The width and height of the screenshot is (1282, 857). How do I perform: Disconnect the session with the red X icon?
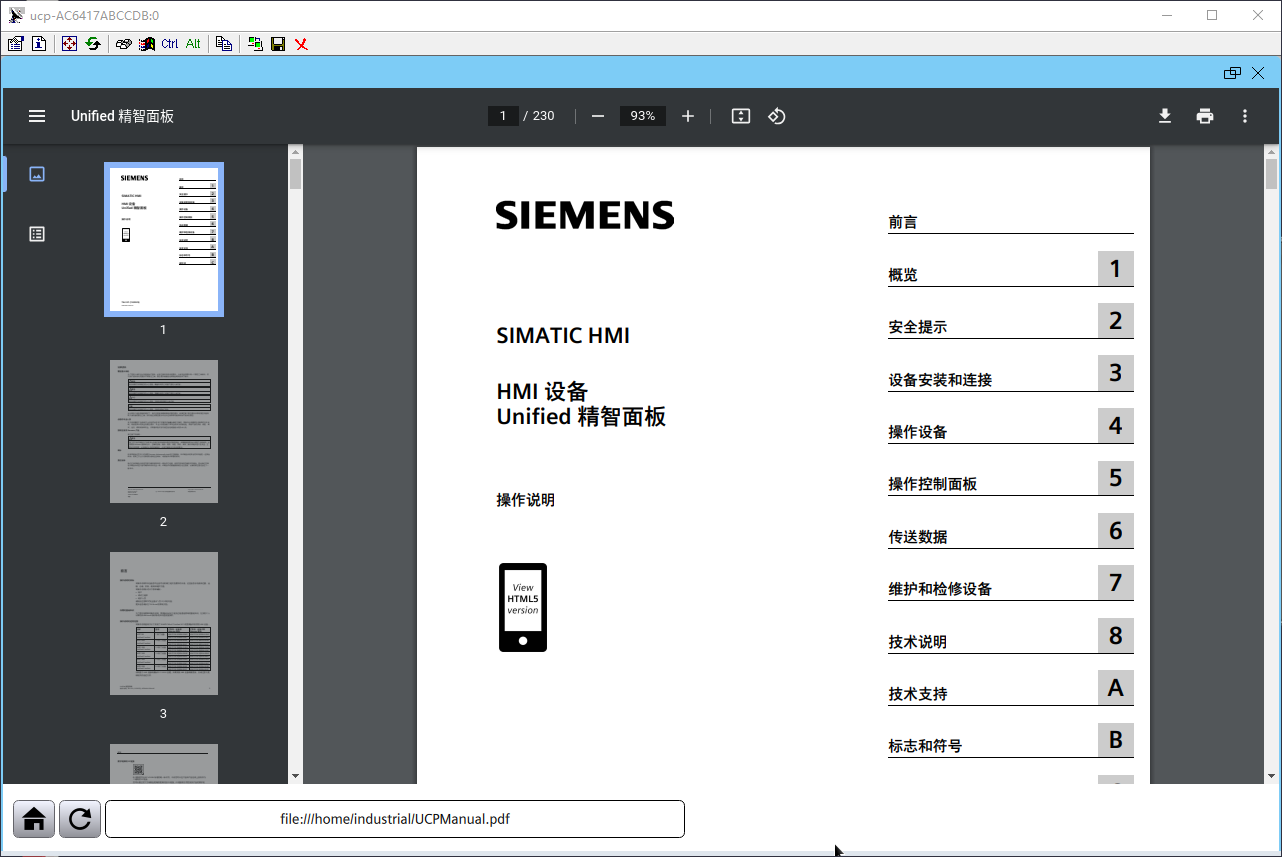point(301,44)
